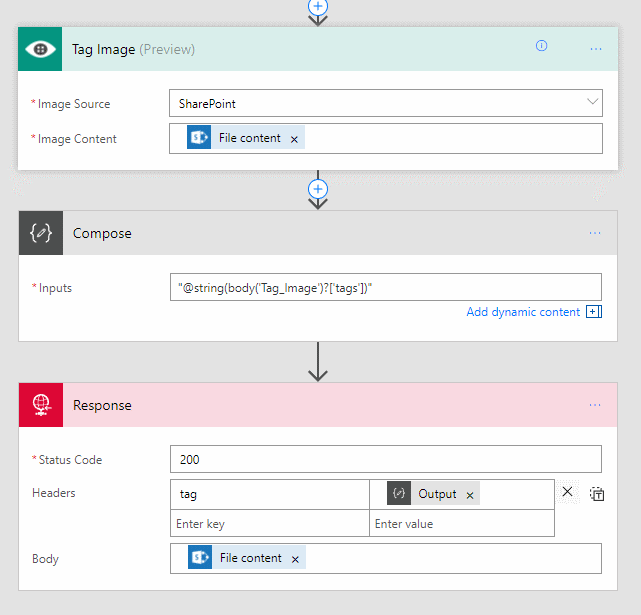Delete the tag header row
The width and height of the screenshot is (641, 615).
tap(567, 492)
